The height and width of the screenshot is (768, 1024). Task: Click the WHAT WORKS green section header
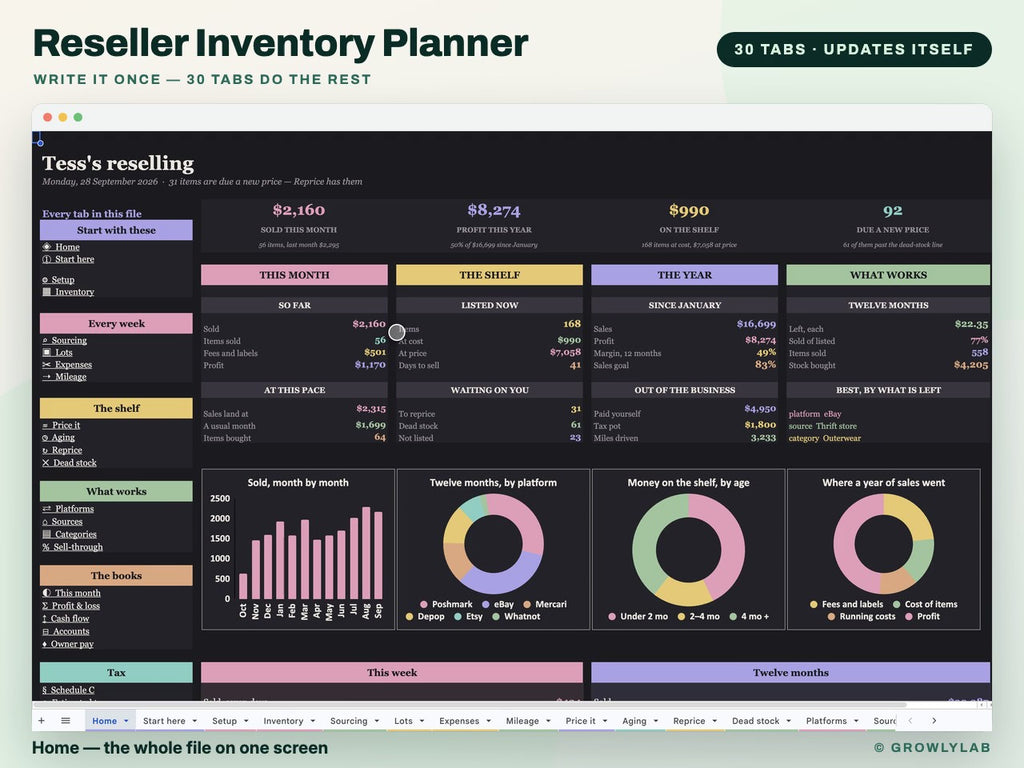[x=888, y=275]
